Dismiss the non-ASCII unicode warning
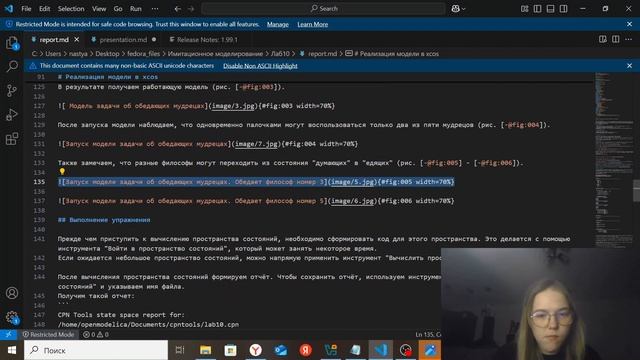The width and height of the screenshot is (640, 360). [629, 65]
